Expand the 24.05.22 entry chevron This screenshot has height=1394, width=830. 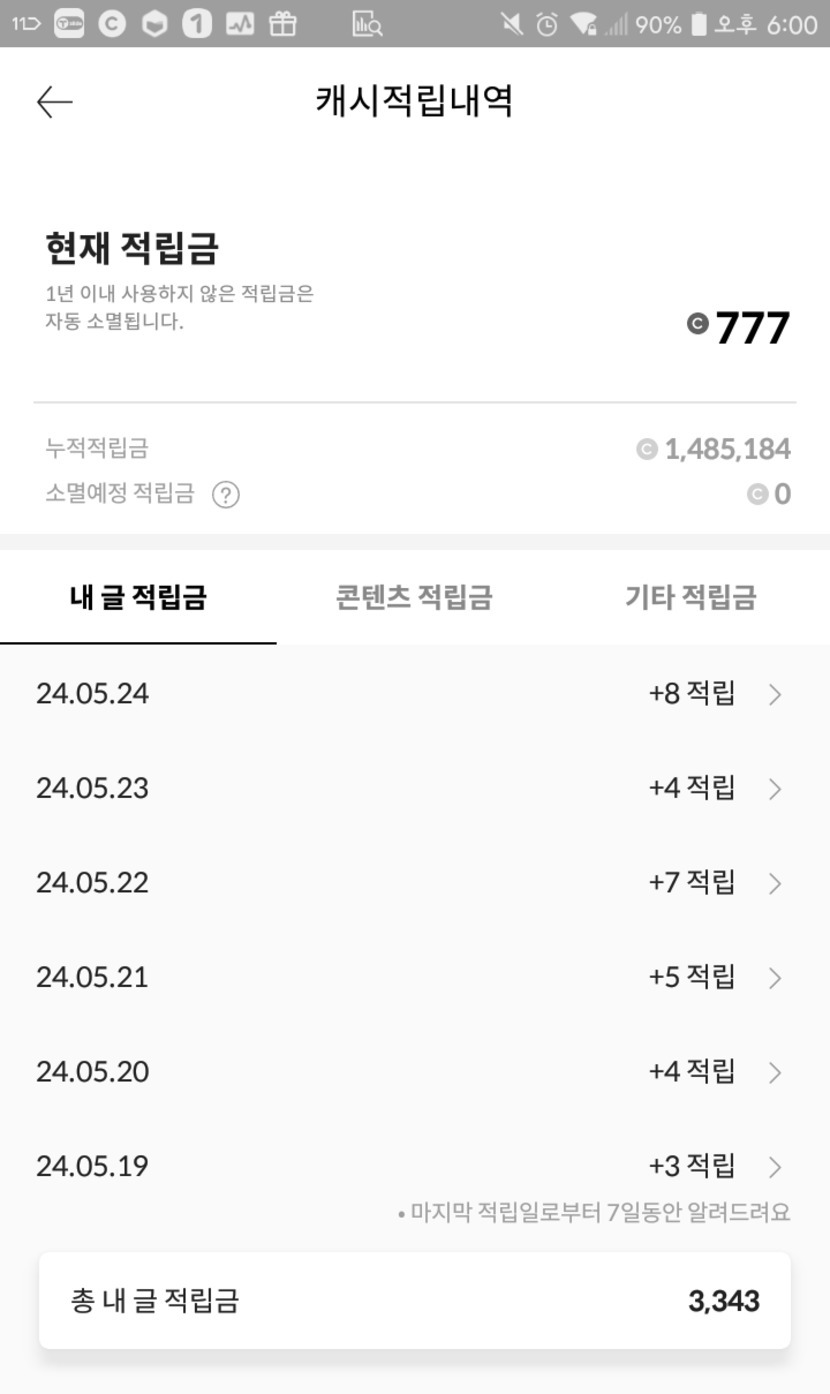775,884
